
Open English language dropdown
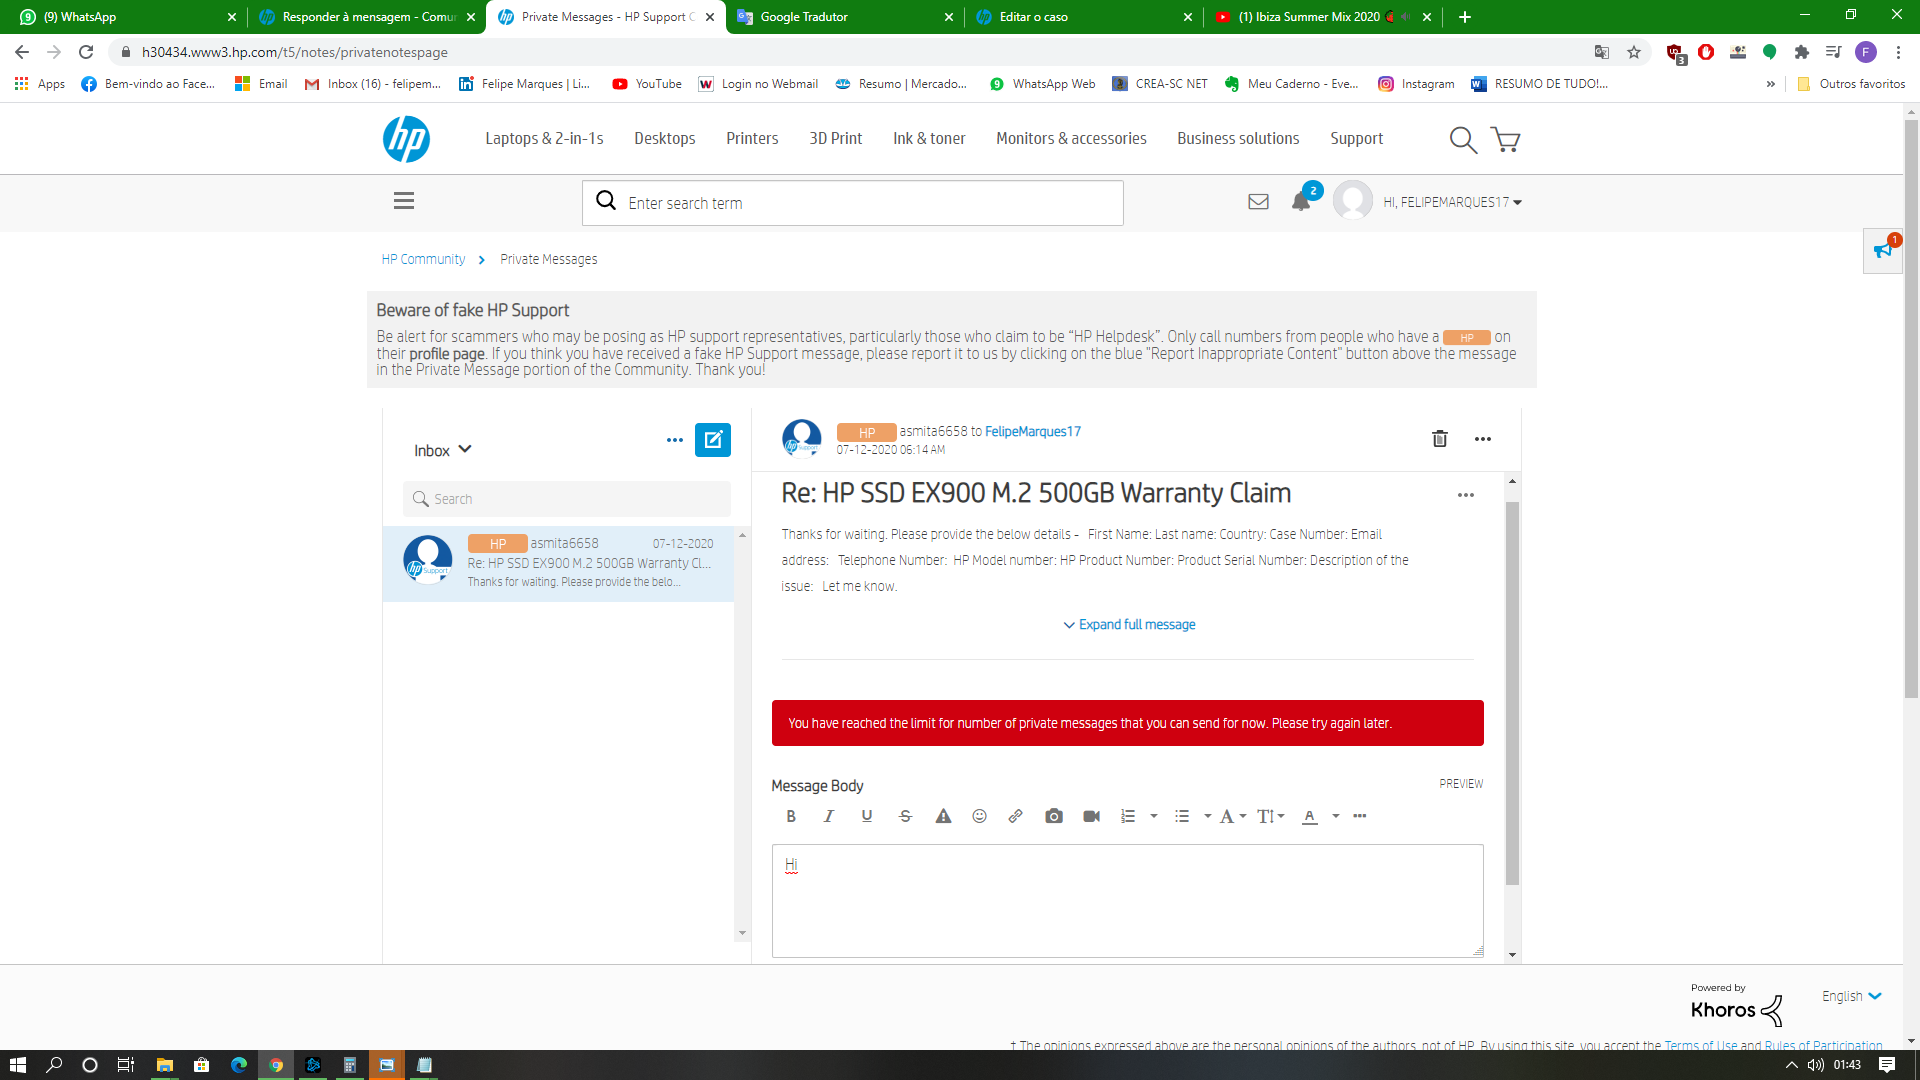[x=1851, y=996]
